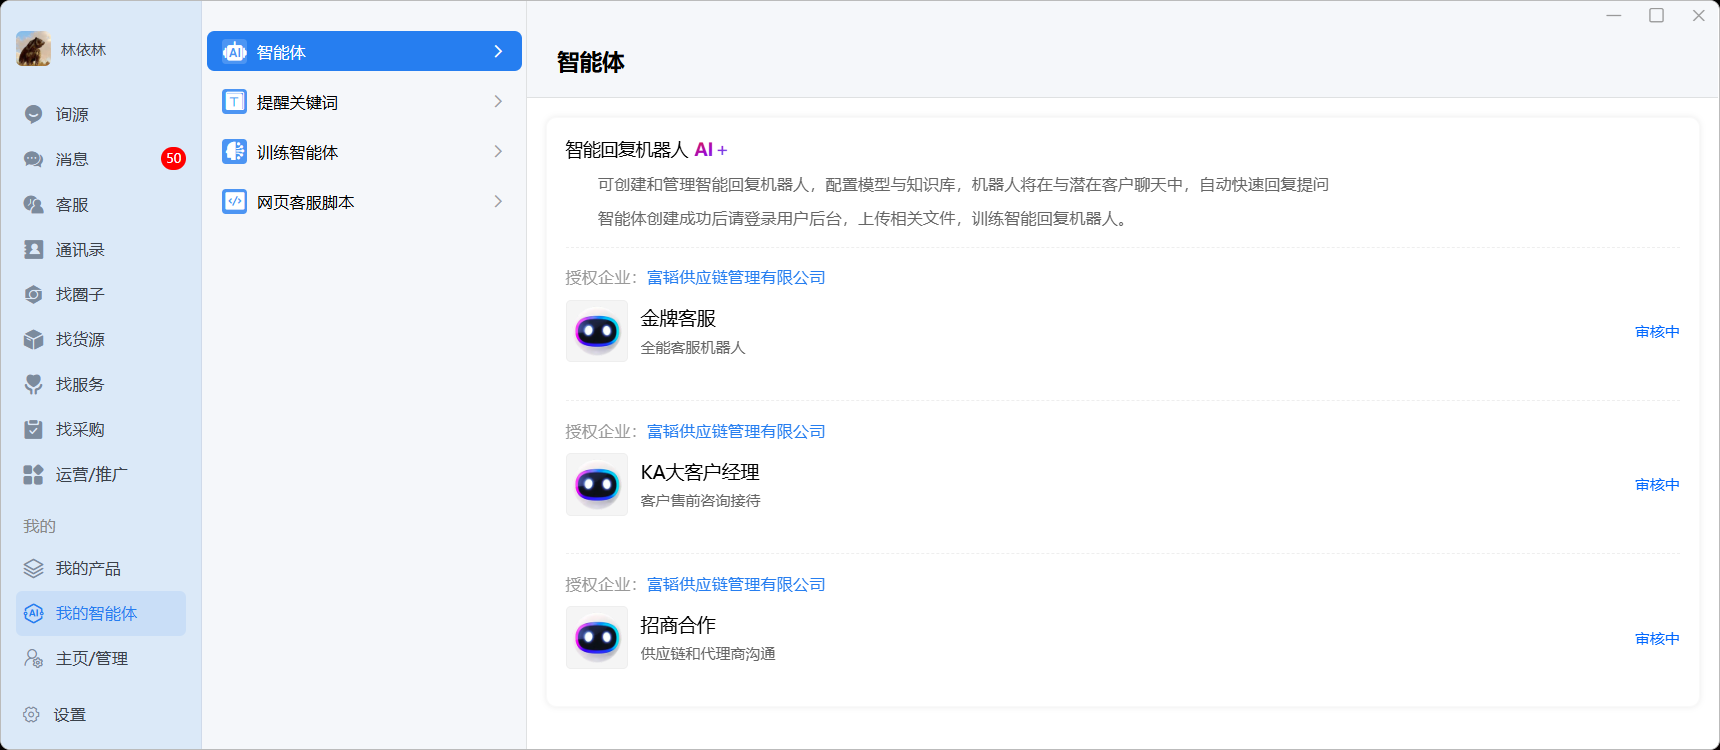This screenshot has height=750, width=1720.
Task: Open company link above 招商合作
Action: pos(736,585)
